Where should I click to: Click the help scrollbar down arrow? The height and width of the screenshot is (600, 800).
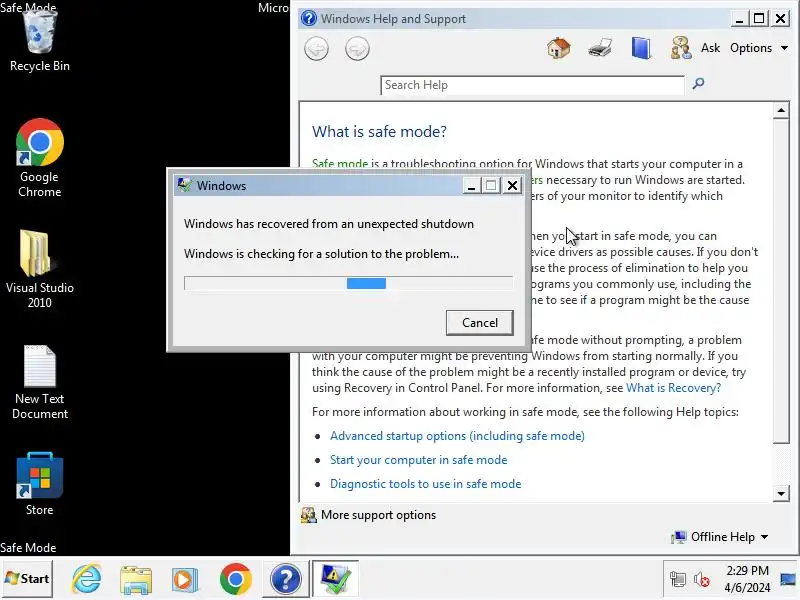[781, 493]
